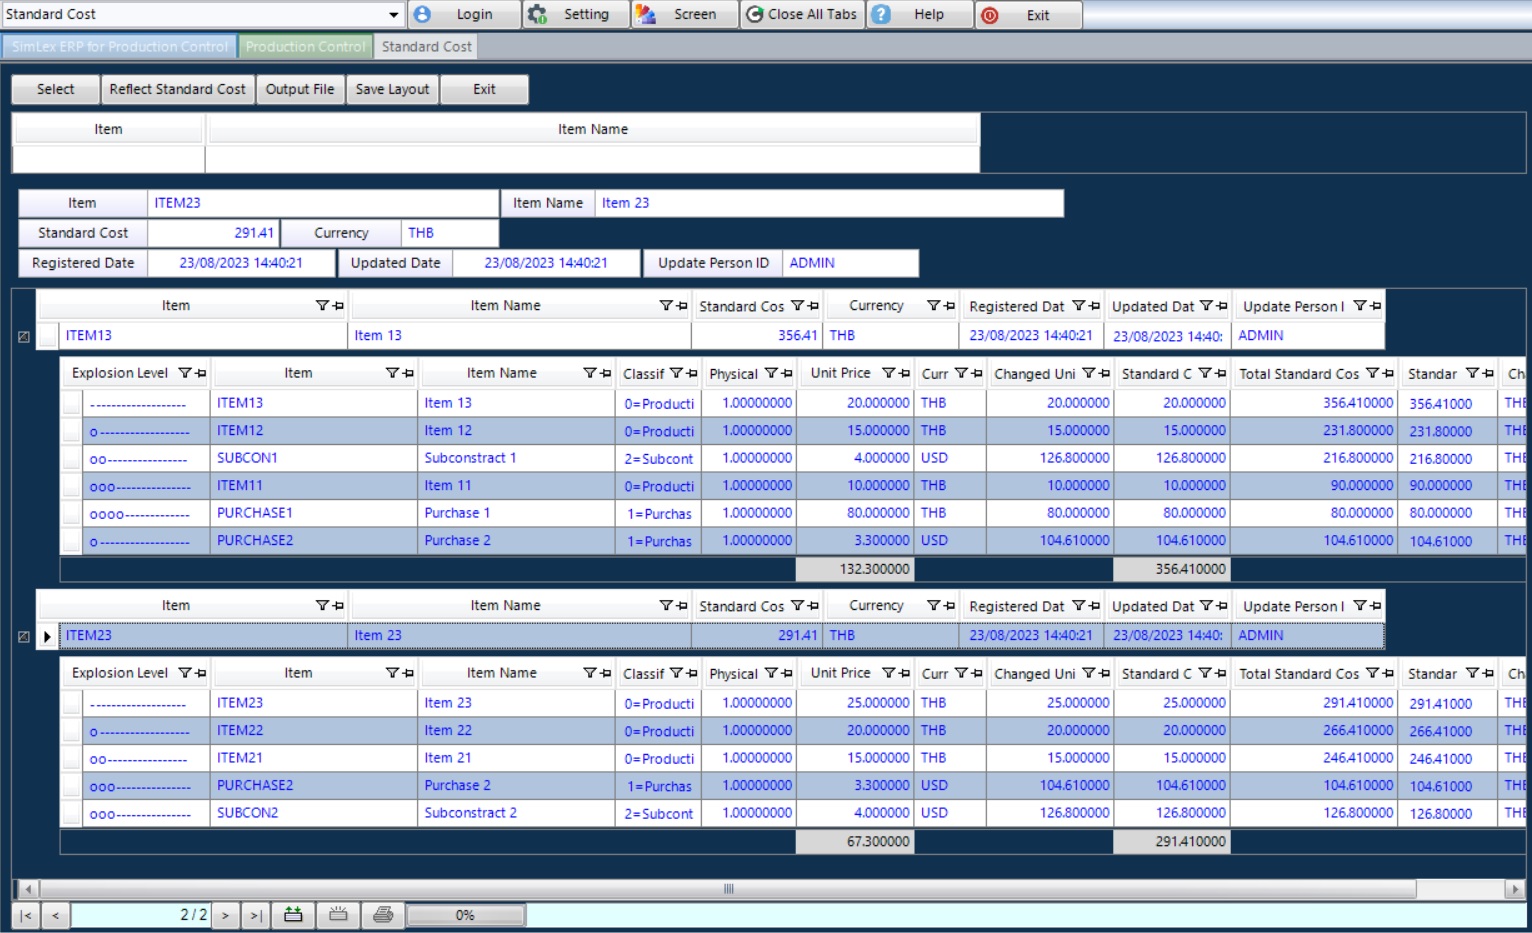The height and width of the screenshot is (933, 1532).
Task: Click the 0% progress bar
Action: click(x=464, y=914)
